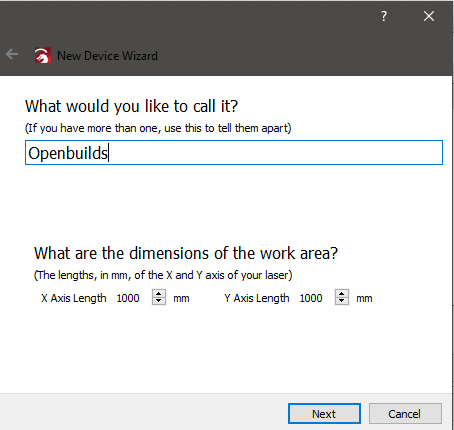Click the Y Axis Length label

pos(257,298)
